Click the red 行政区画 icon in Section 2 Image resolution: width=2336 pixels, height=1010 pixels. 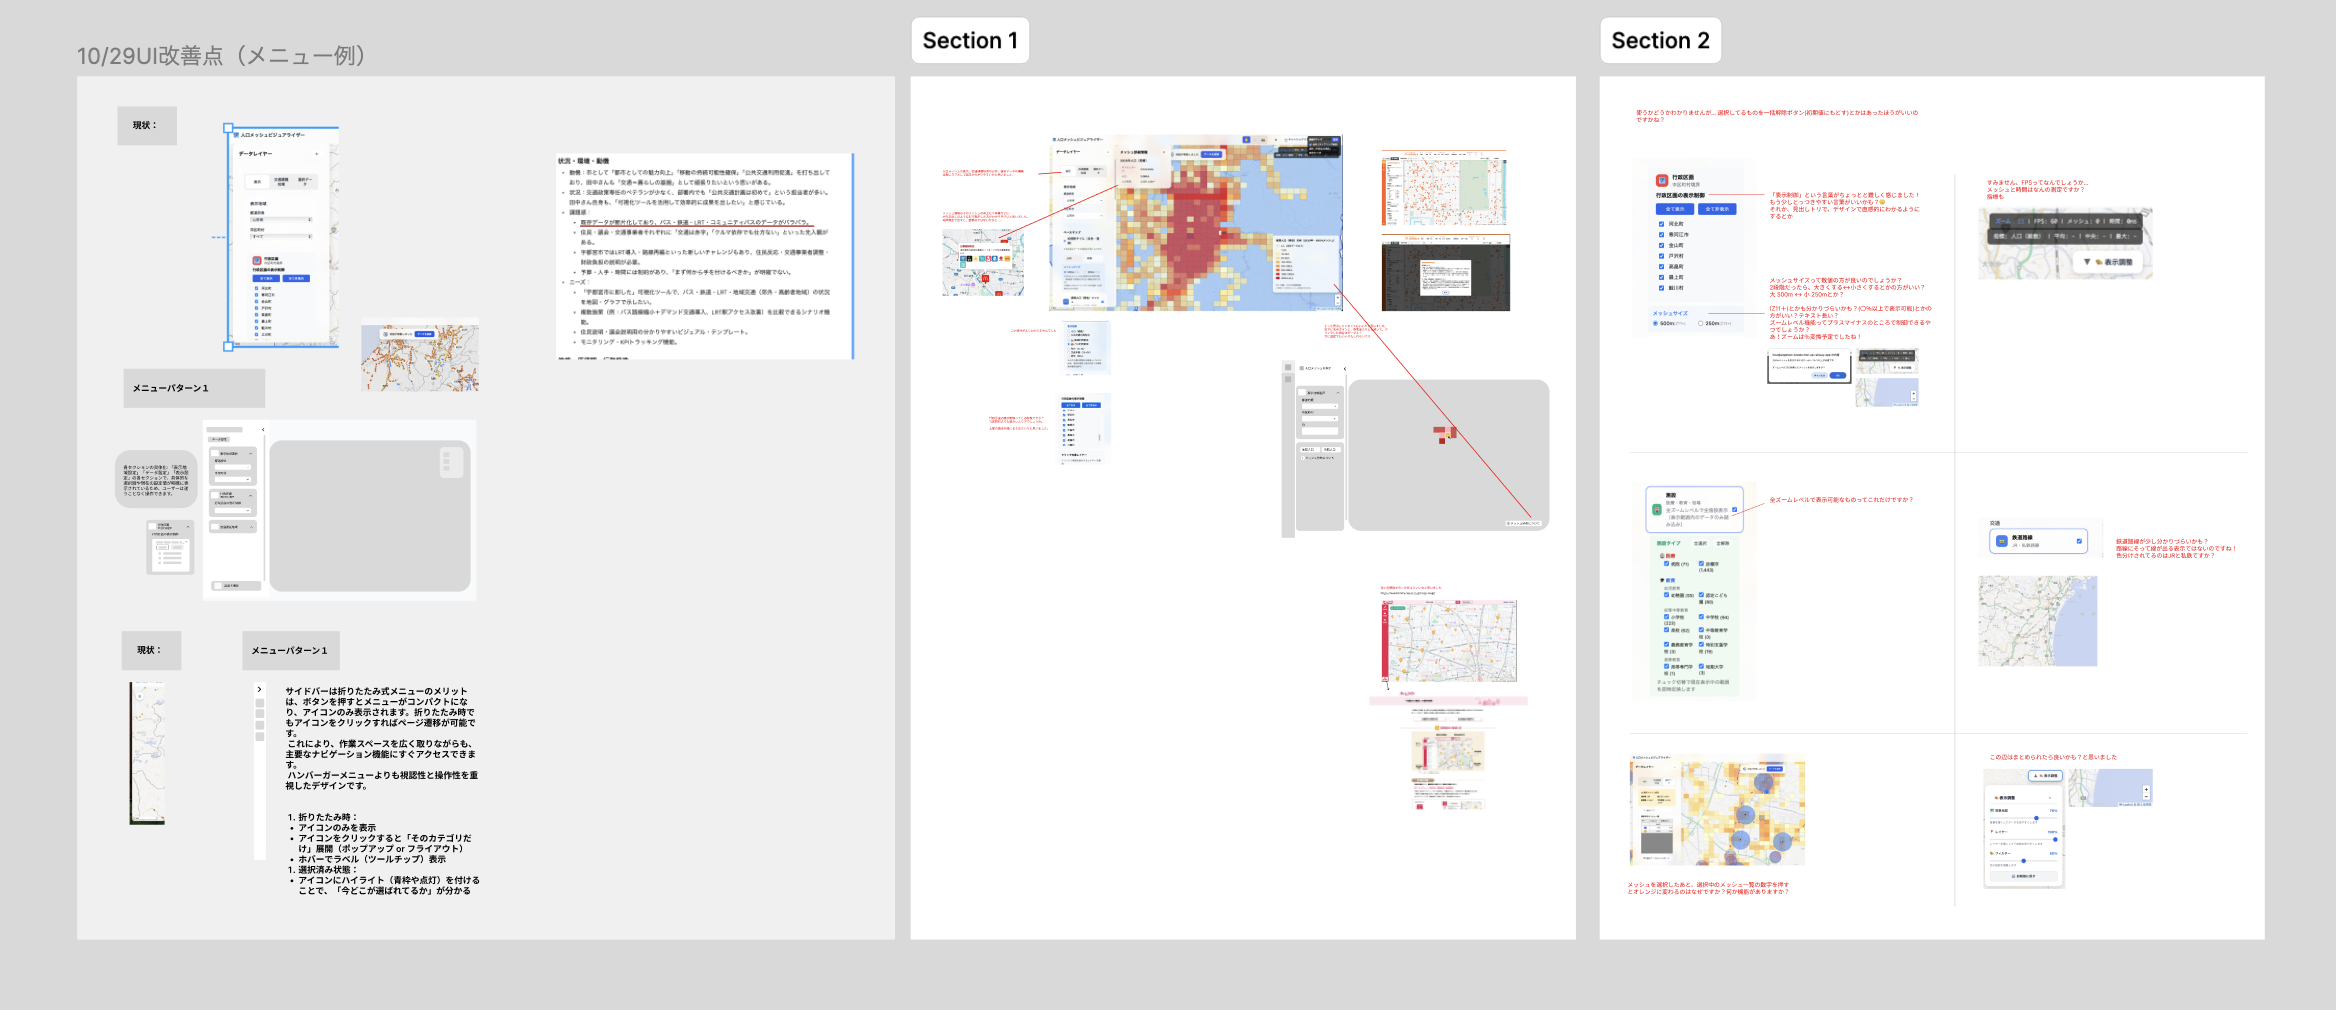(x=1662, y=181)
